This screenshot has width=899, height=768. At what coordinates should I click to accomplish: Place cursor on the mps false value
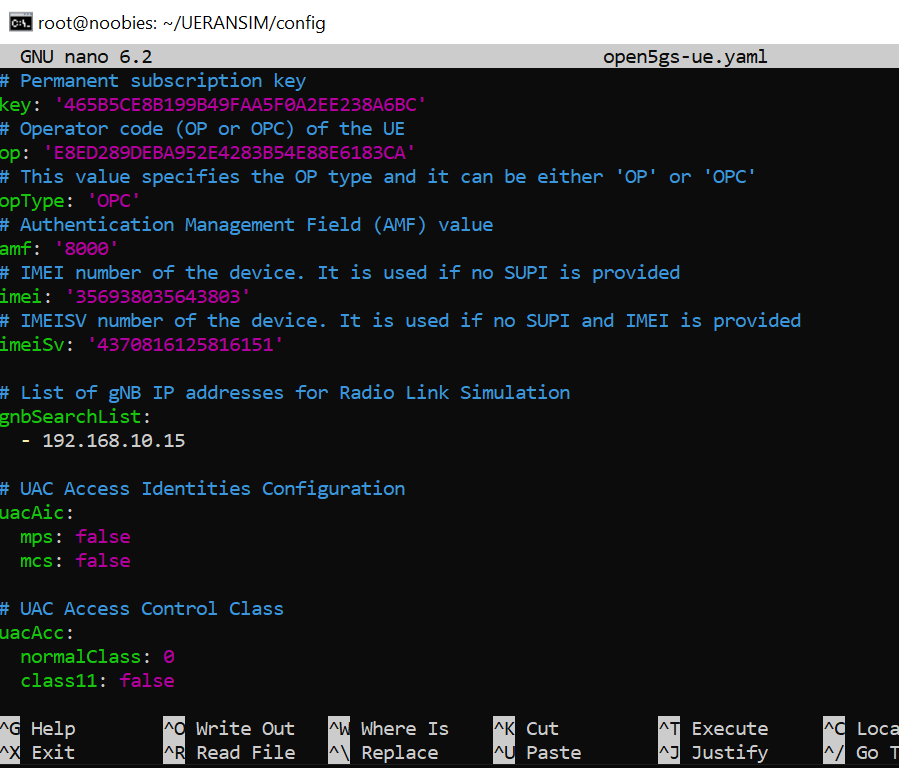[102, 536]
